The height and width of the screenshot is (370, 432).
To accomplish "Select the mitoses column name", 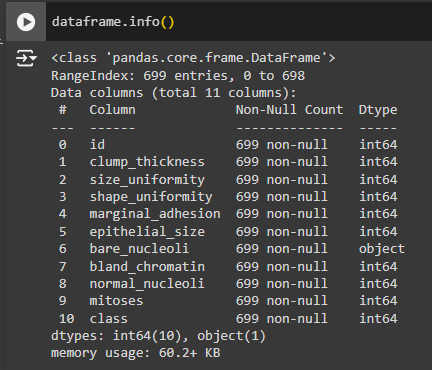I will pyautogui.click(x=116, y=301).
